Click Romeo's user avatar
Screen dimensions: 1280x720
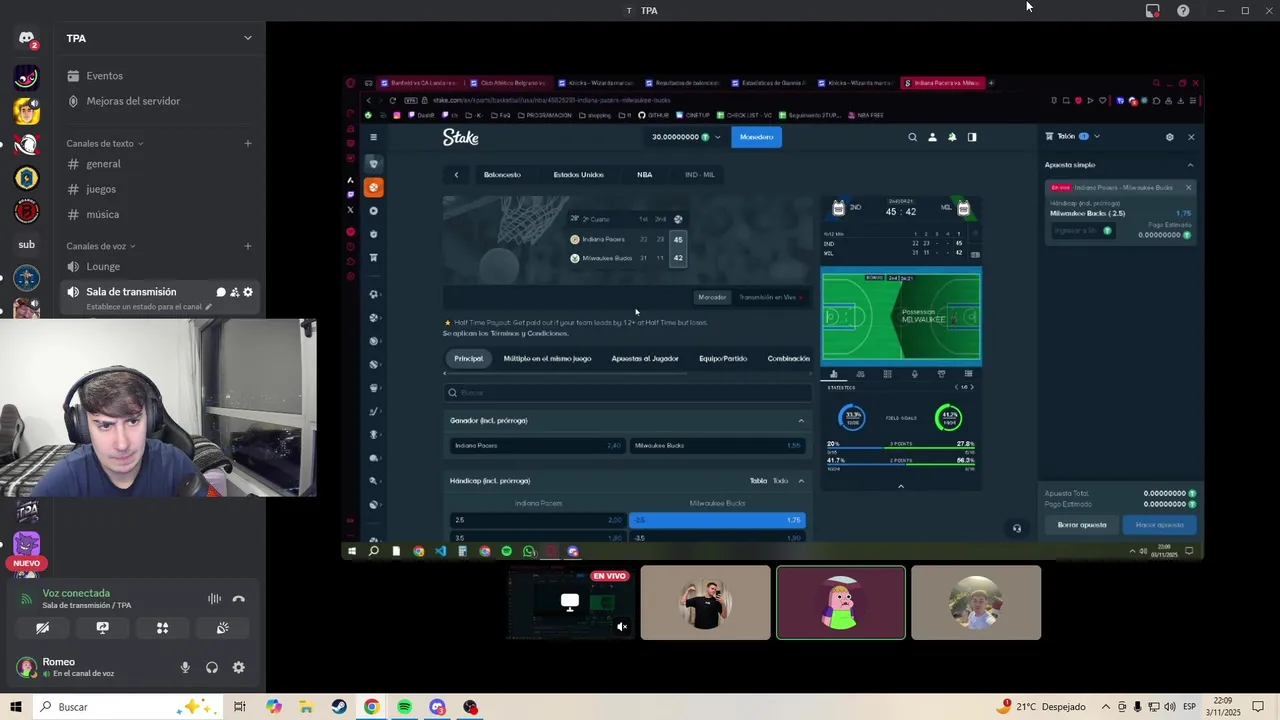coord(27,666)
